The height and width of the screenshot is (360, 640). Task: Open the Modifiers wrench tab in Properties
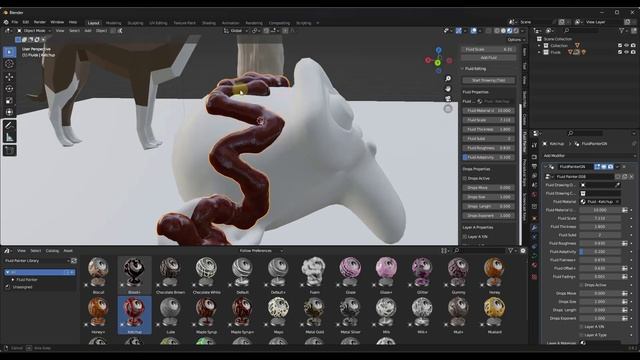pyautogui.click(x=534, y=228)
